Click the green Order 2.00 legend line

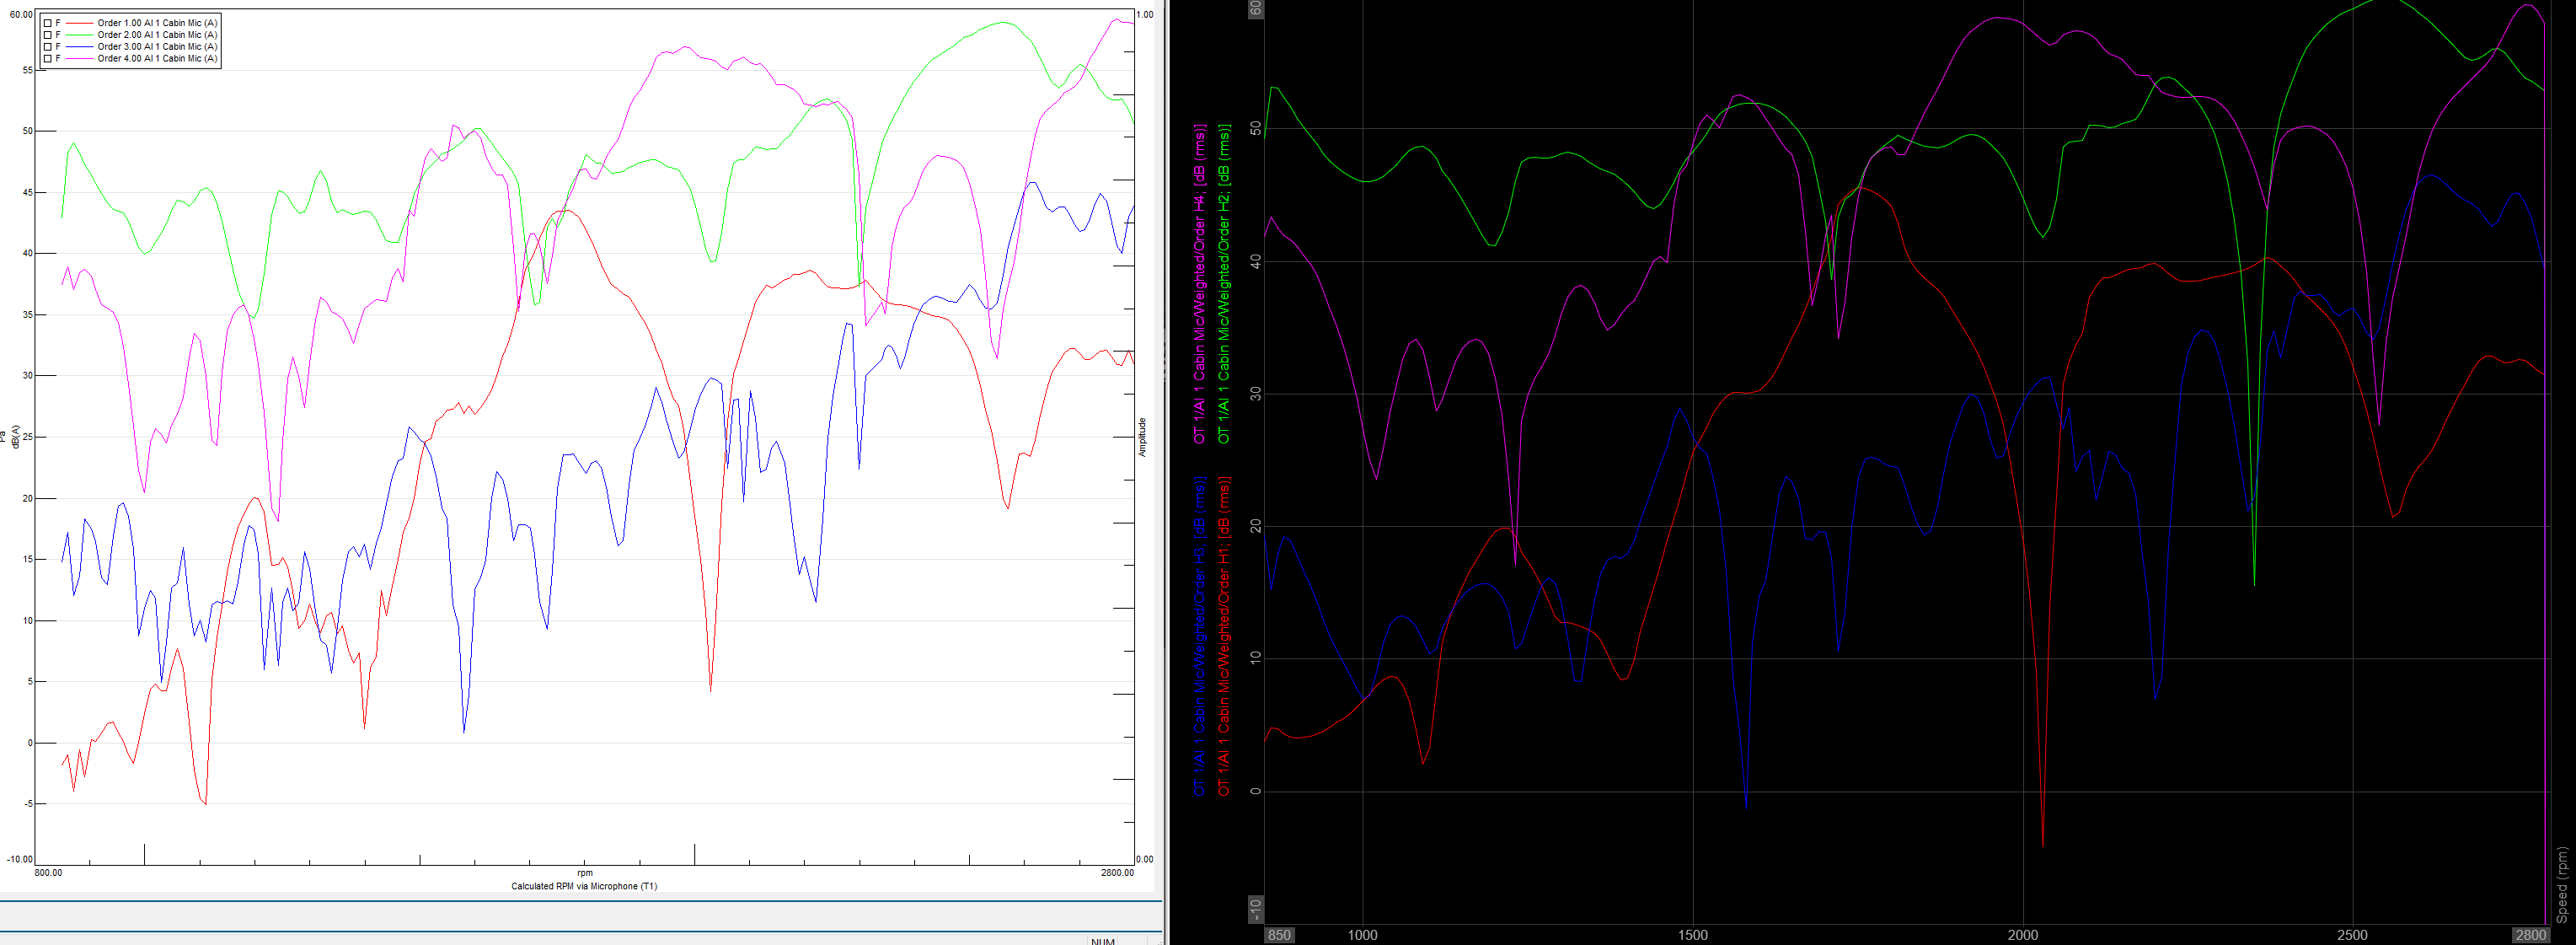point(79,35)
